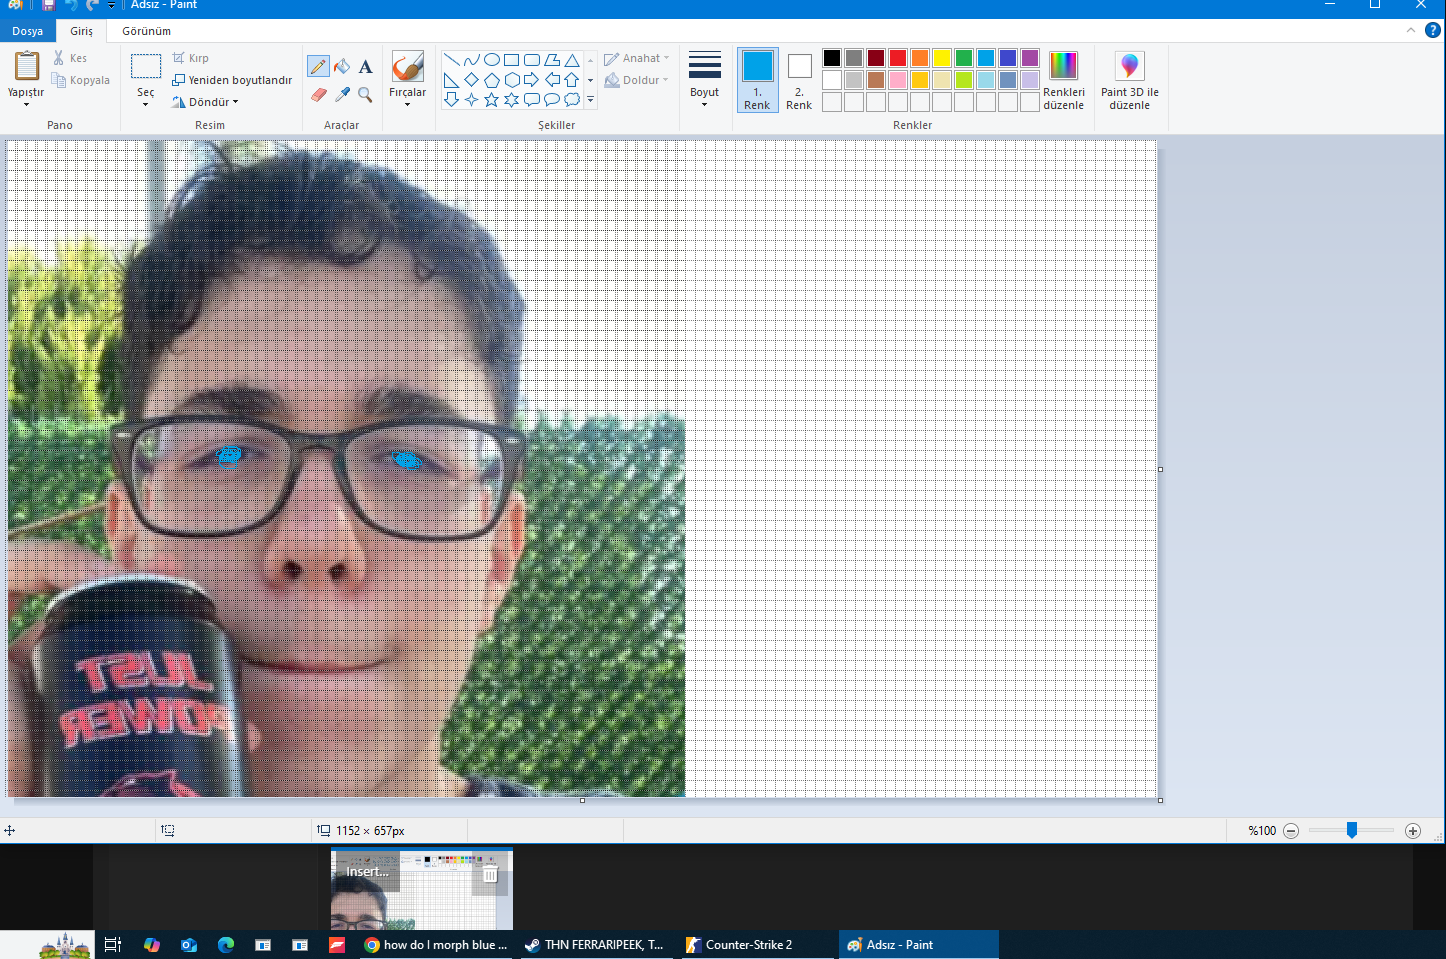Pick the Eraser tool

pos(318,95)
